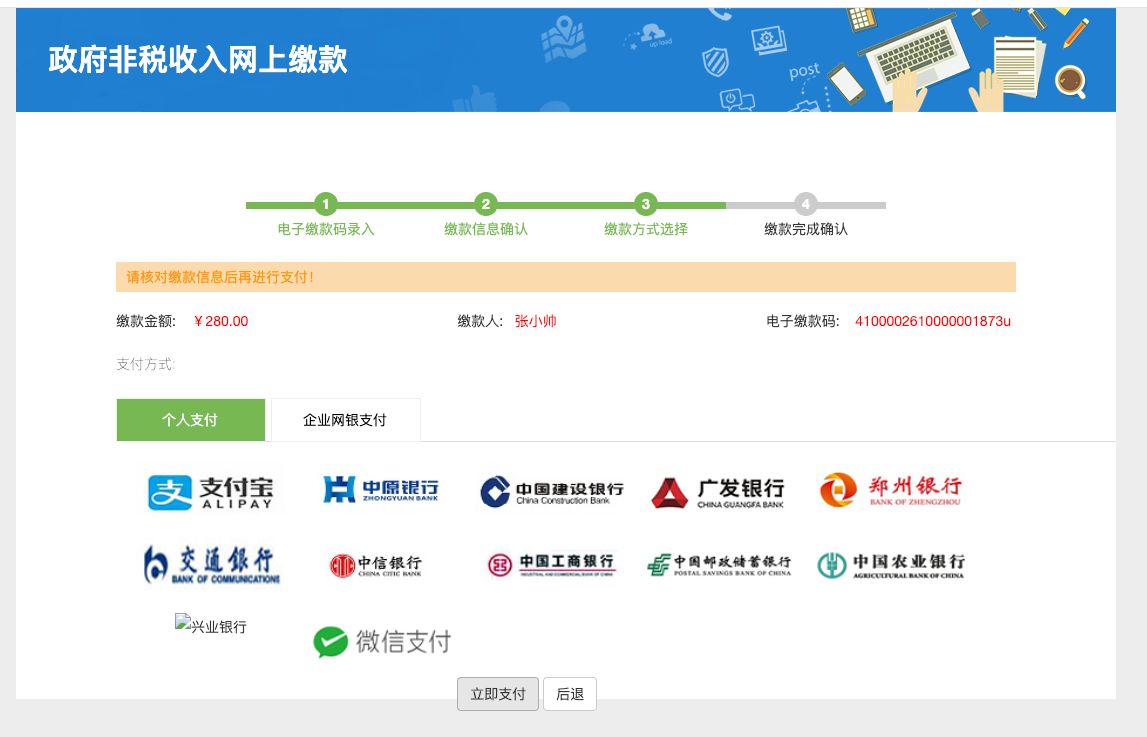The image size is (1147, 737).
Task: Select Postal Savings Bank of China logo
Action: coord(719,564)
